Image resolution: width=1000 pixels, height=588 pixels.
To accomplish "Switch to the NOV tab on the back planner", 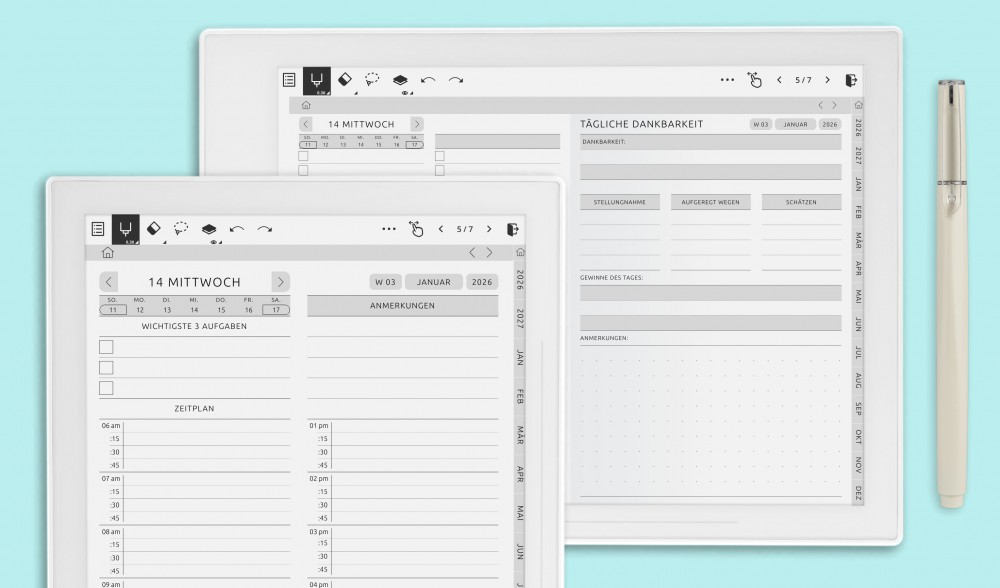I will pyautogui.click(x=859, y=464).
